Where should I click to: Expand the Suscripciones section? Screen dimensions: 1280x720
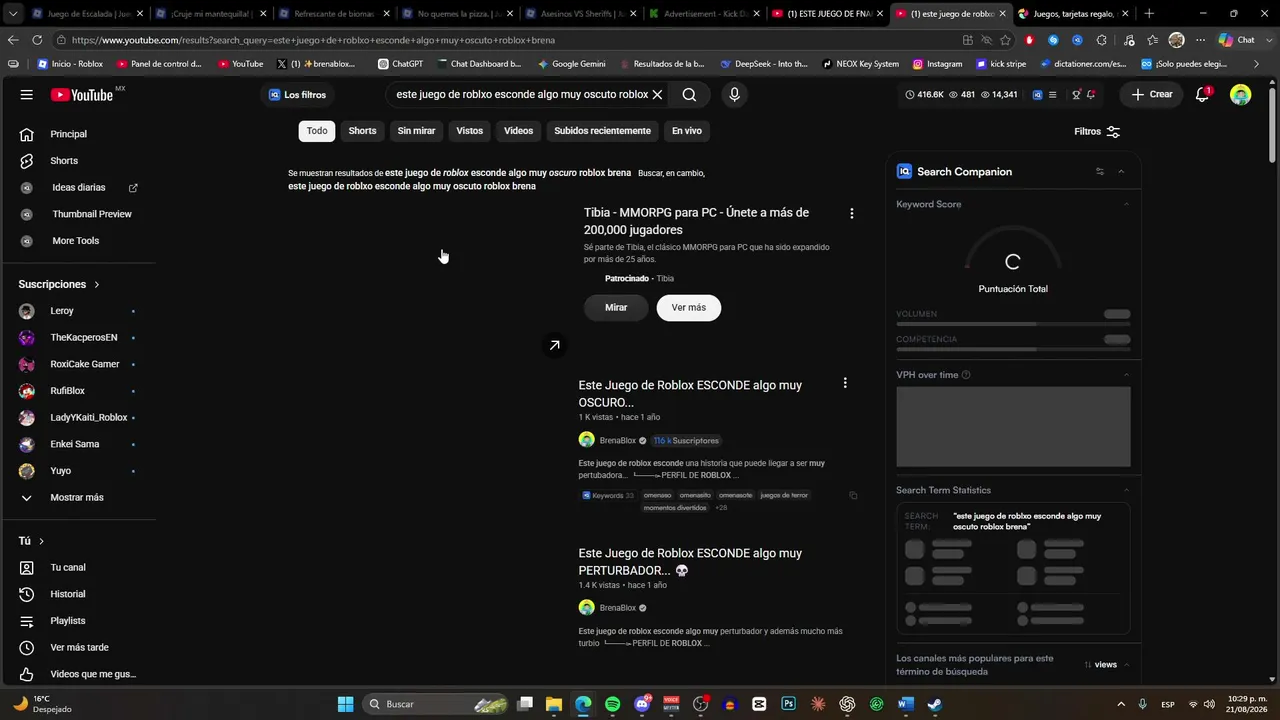click(59, 284)
